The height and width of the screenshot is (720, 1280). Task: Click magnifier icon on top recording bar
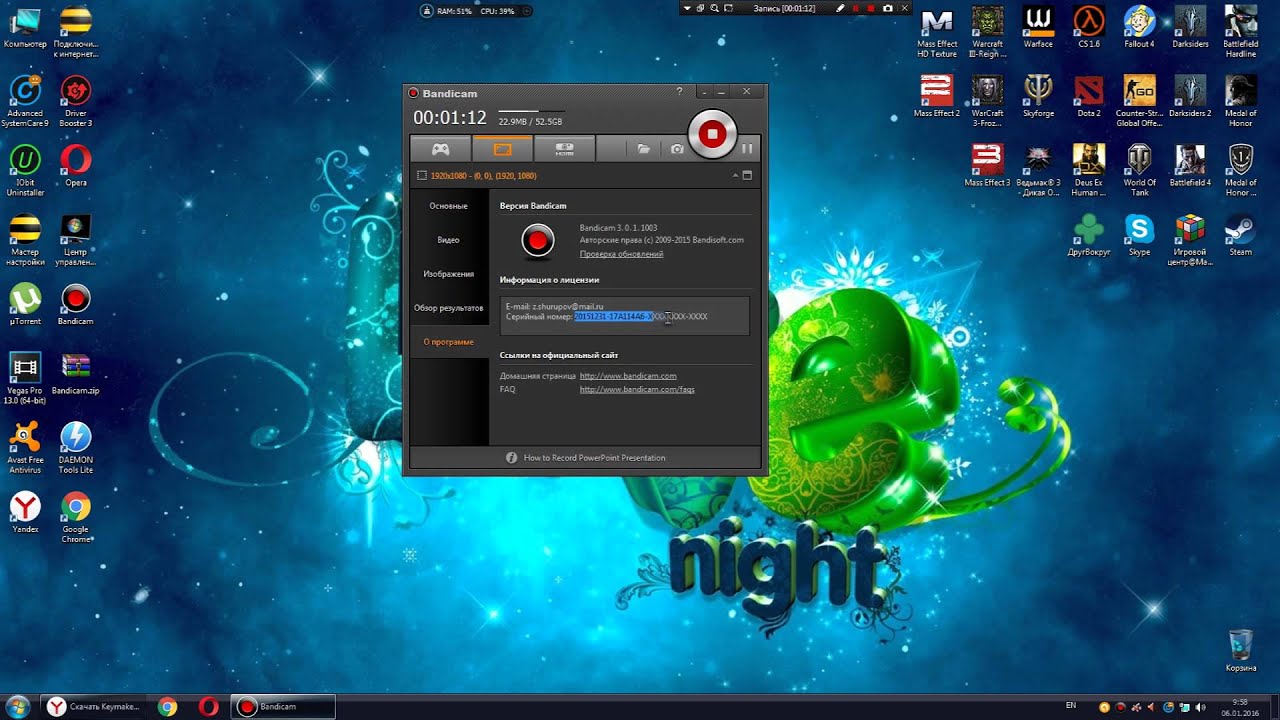(x=715, y=8)
